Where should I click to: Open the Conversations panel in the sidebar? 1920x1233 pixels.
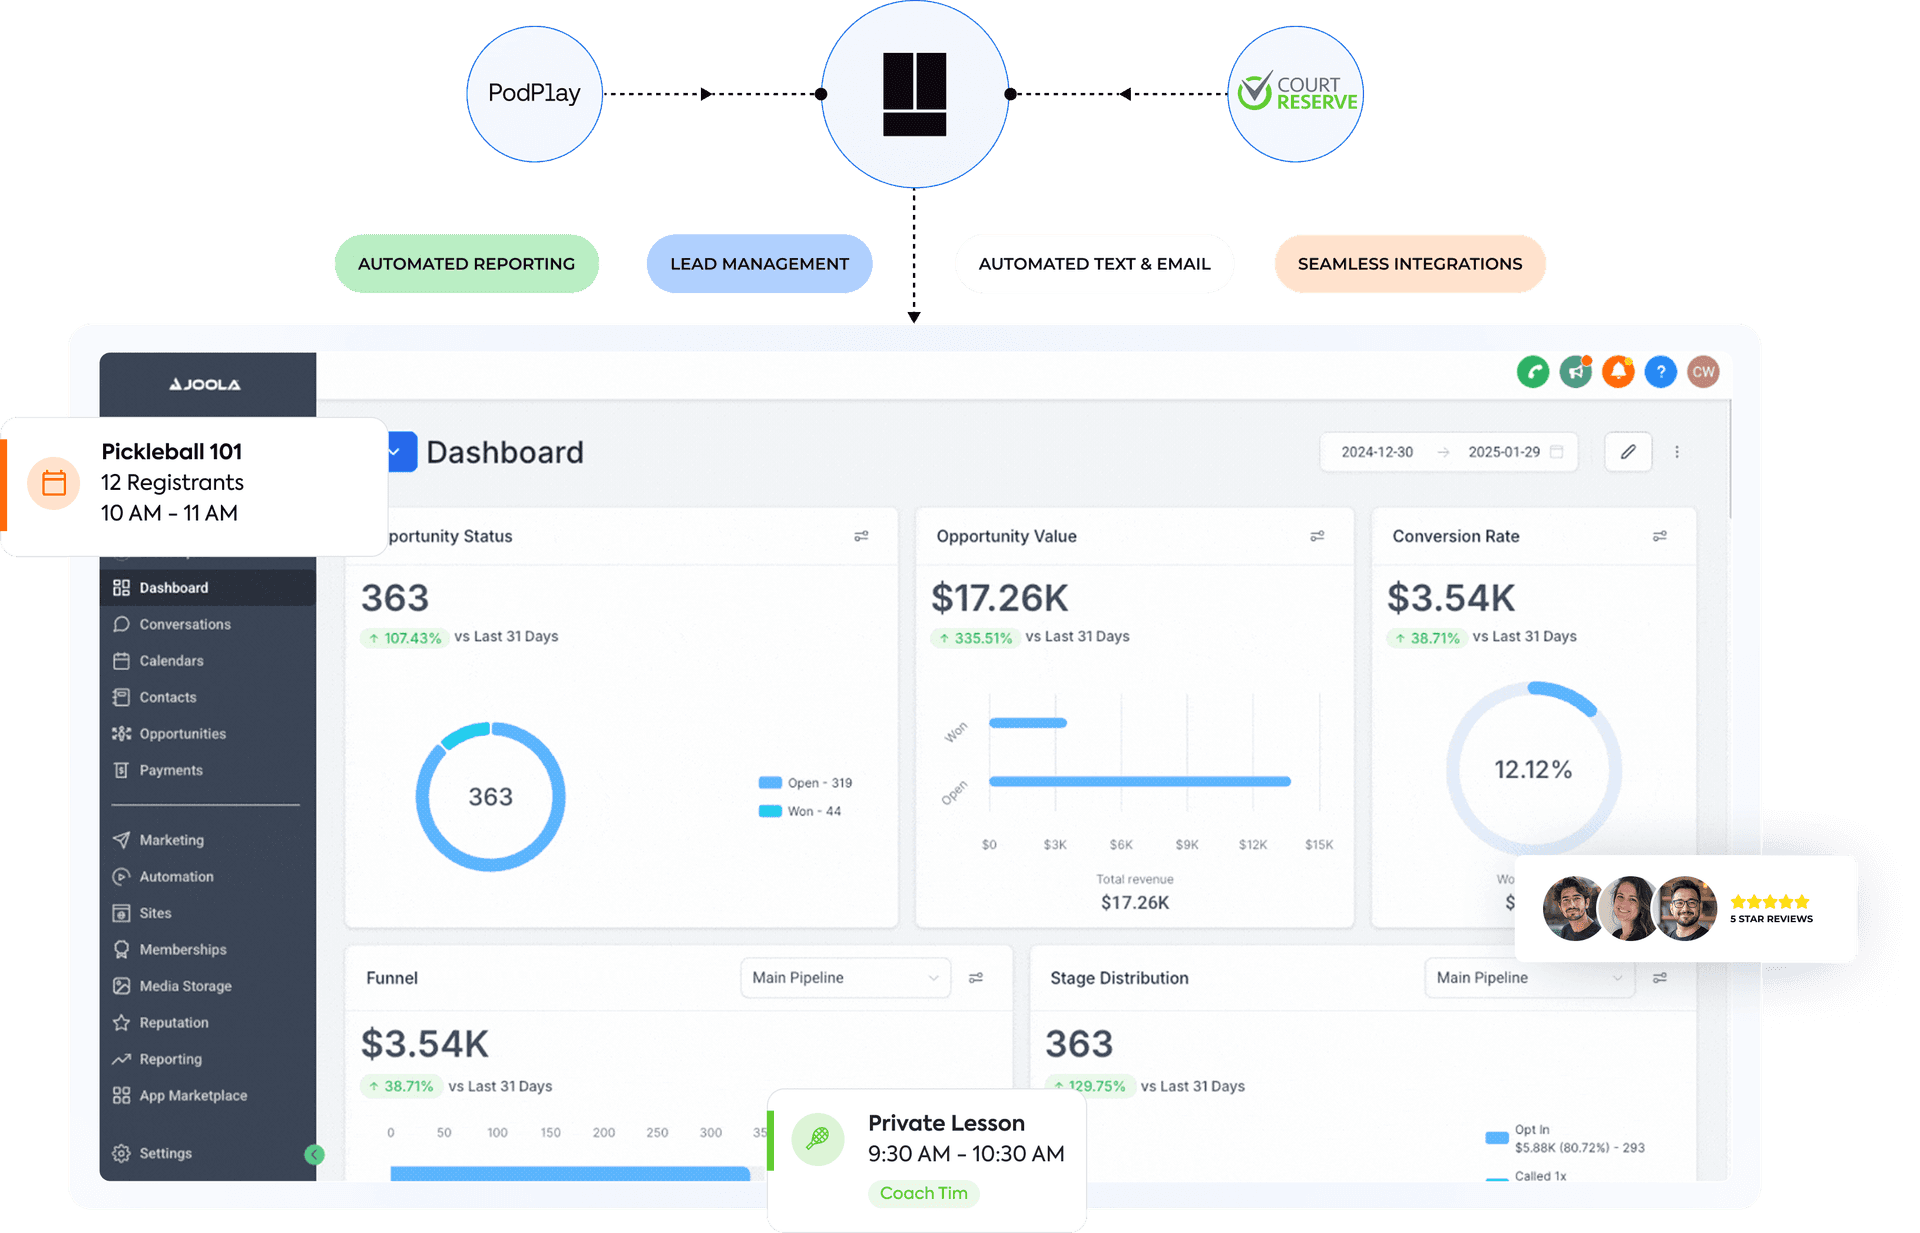coord(183,623)
